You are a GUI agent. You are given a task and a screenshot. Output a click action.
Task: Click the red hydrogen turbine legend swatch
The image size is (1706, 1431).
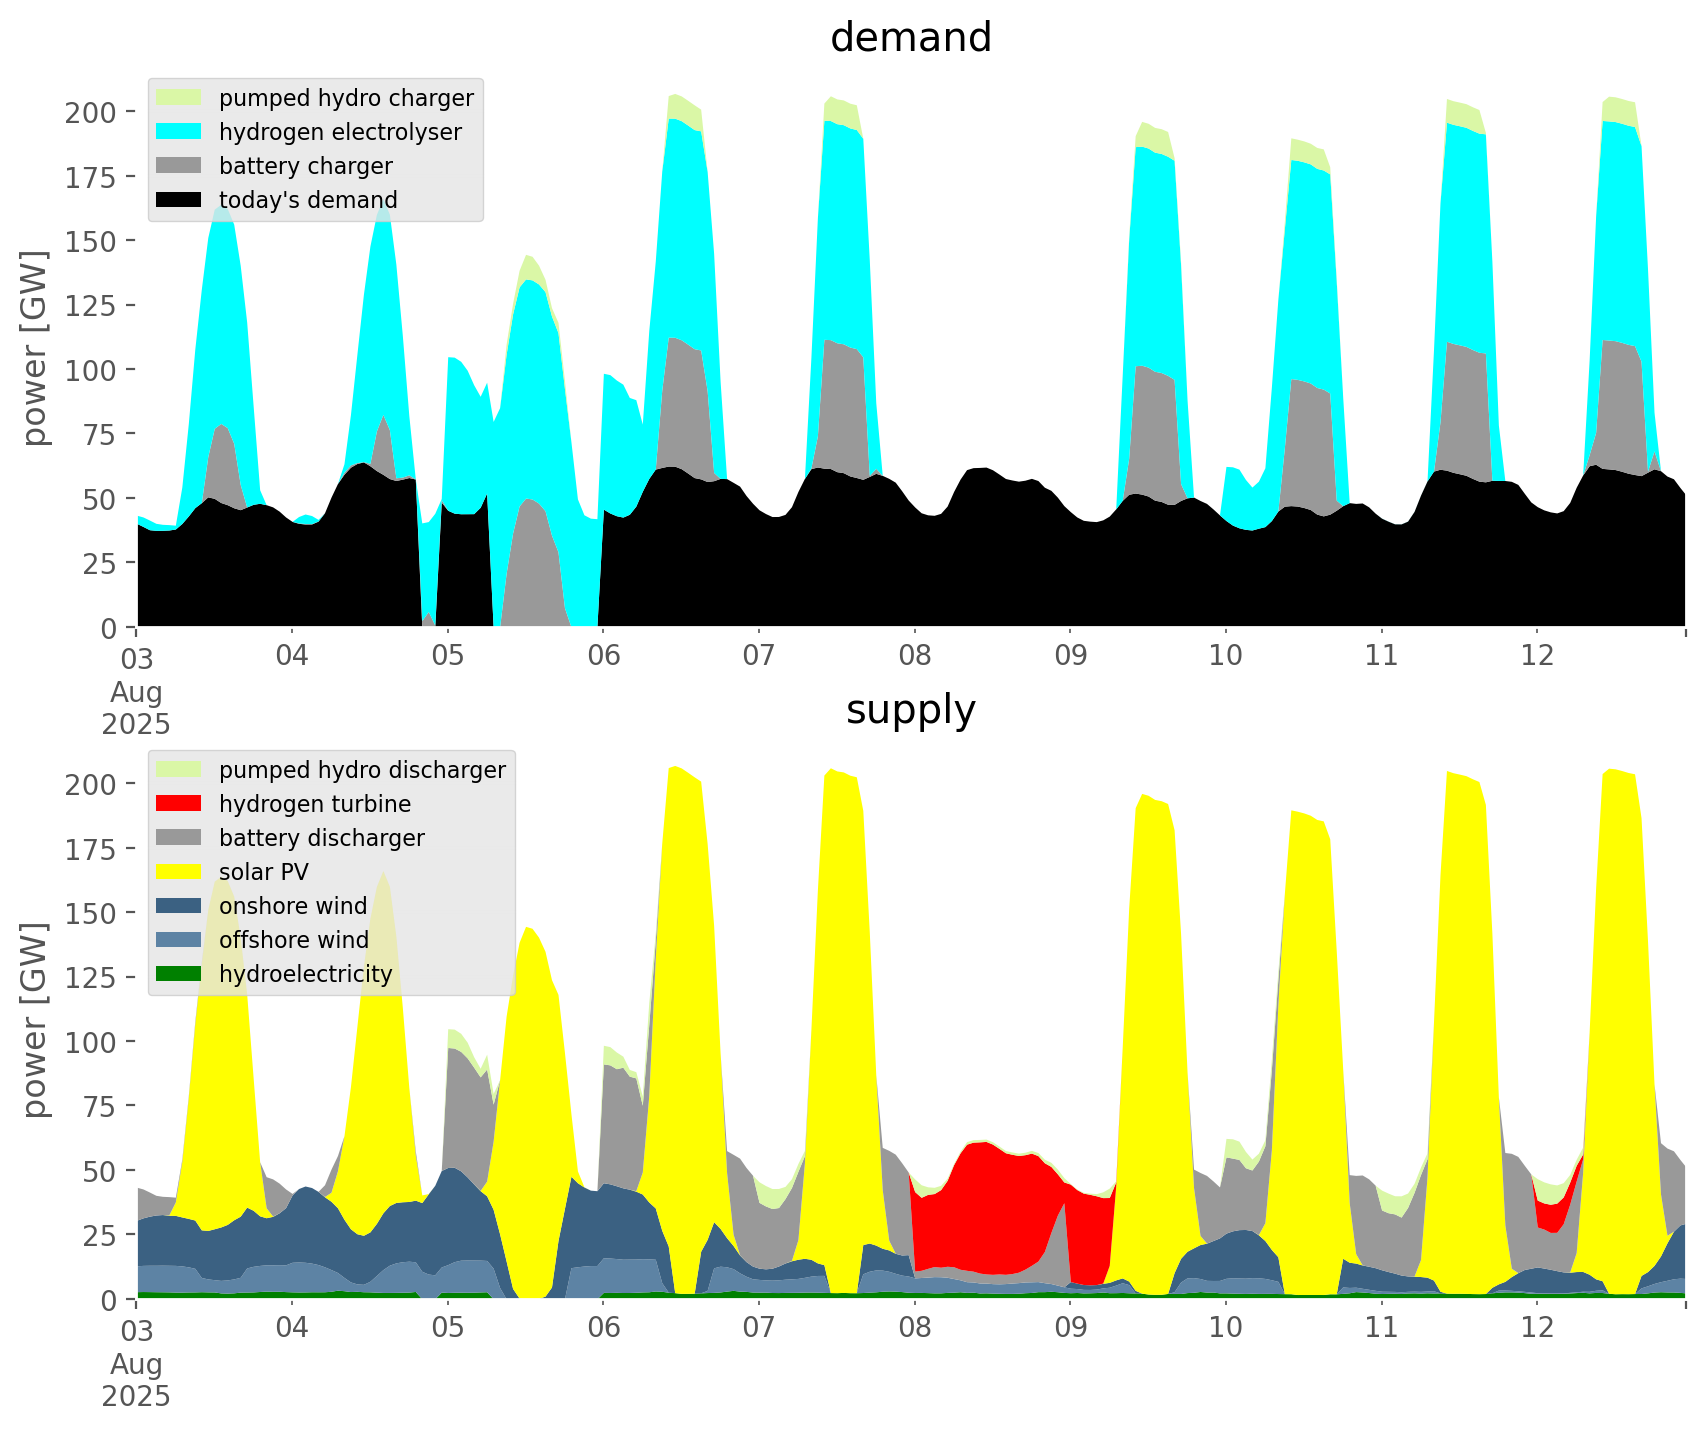(179, 804)
